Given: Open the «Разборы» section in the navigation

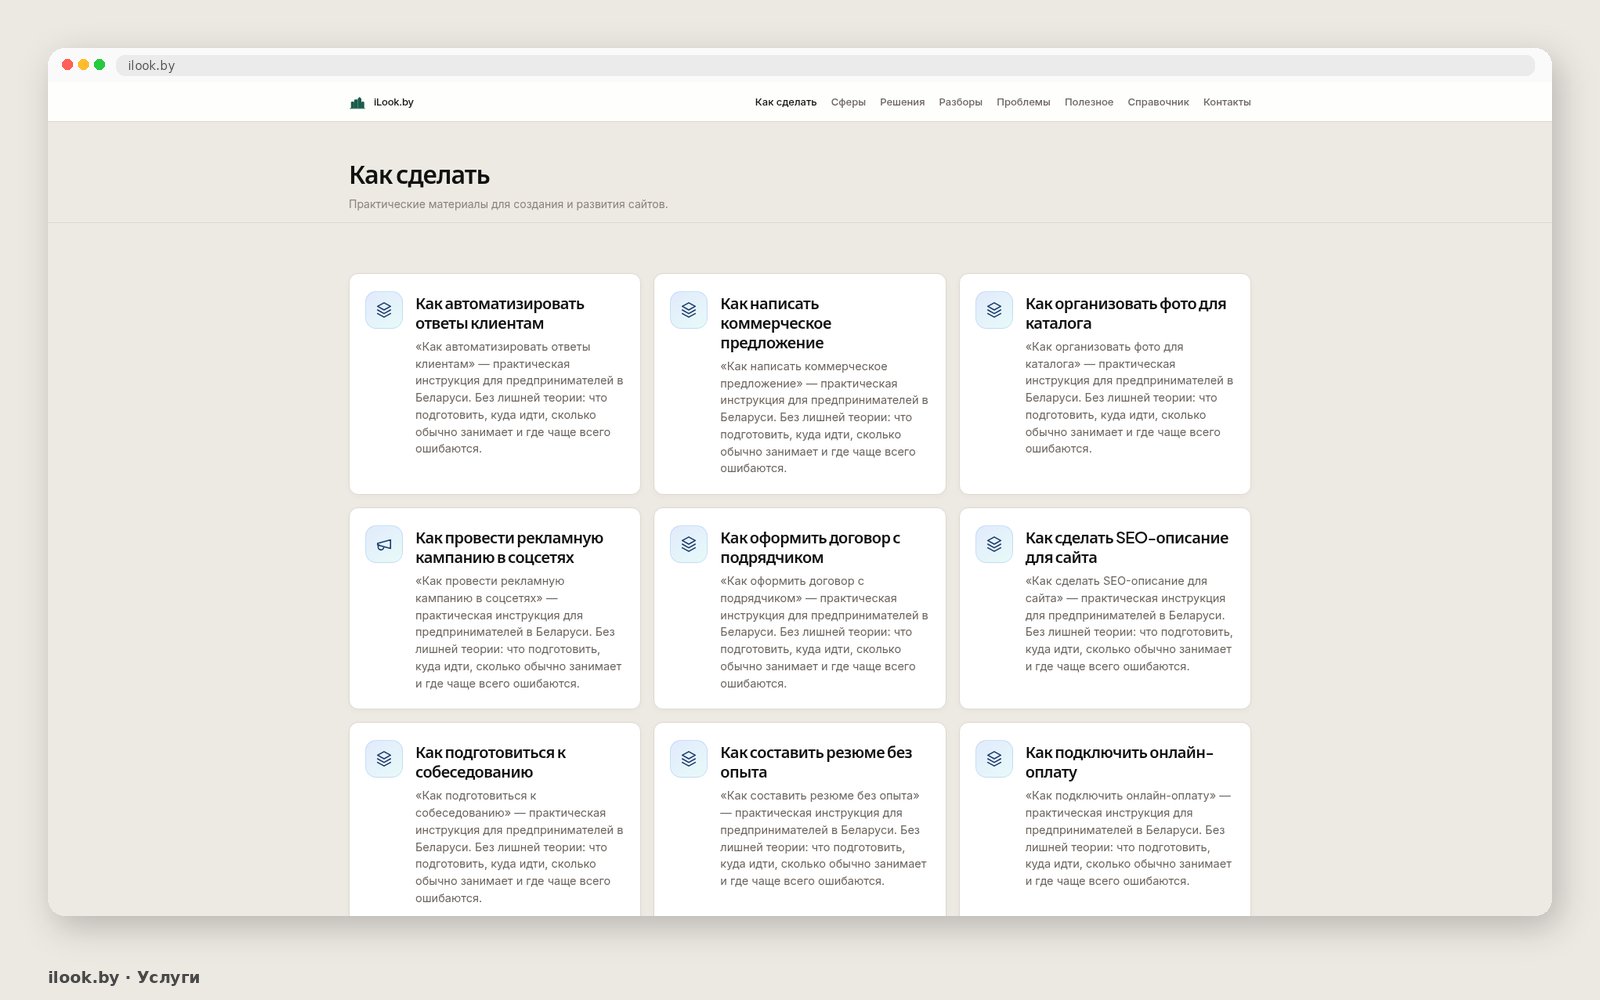Looking at the screenshot, I should pos(960,102).
